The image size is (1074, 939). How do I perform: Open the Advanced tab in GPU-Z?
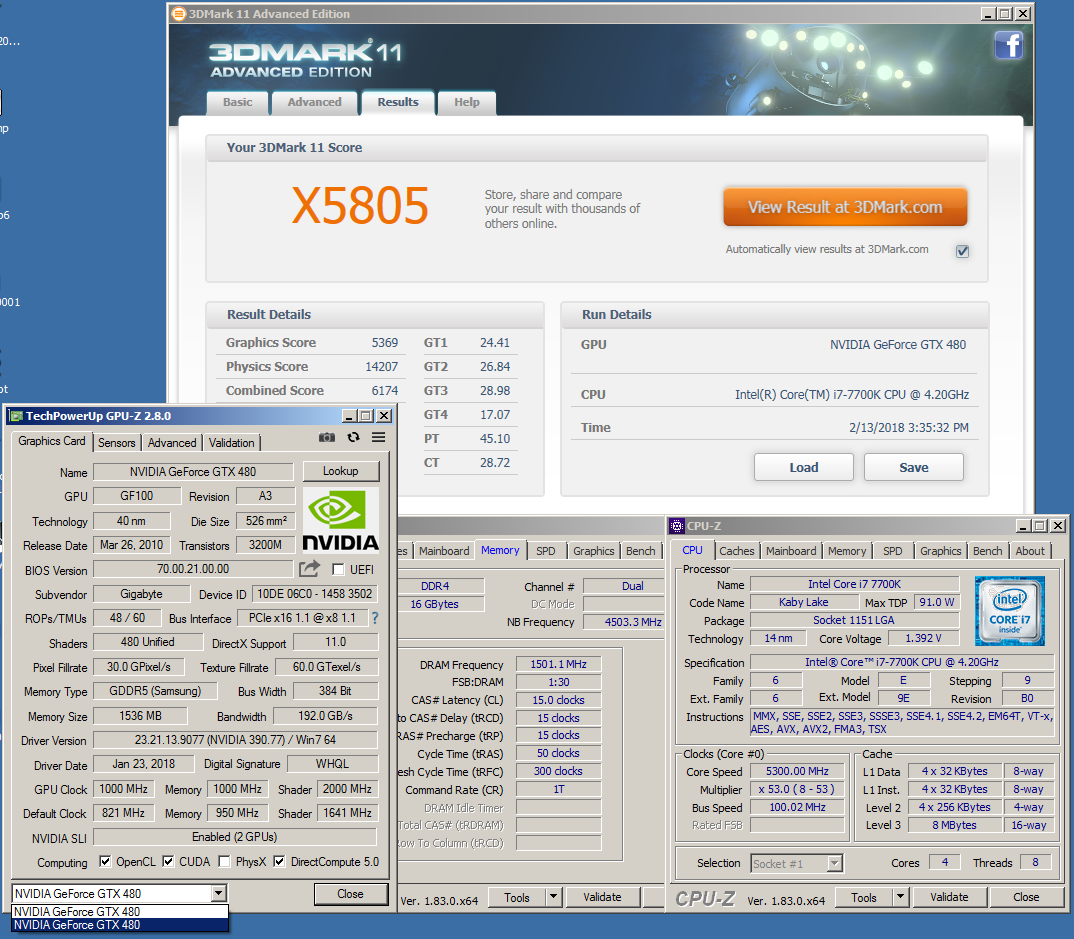point(172,442)
